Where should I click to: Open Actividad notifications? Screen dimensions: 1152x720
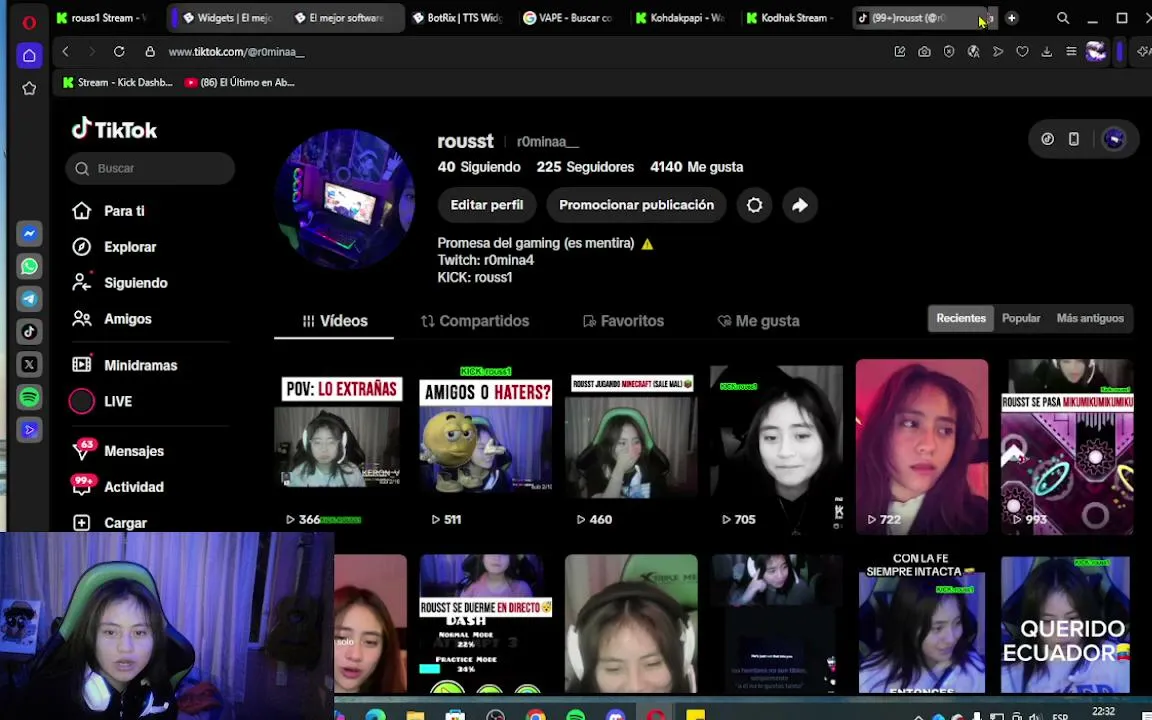118,486
